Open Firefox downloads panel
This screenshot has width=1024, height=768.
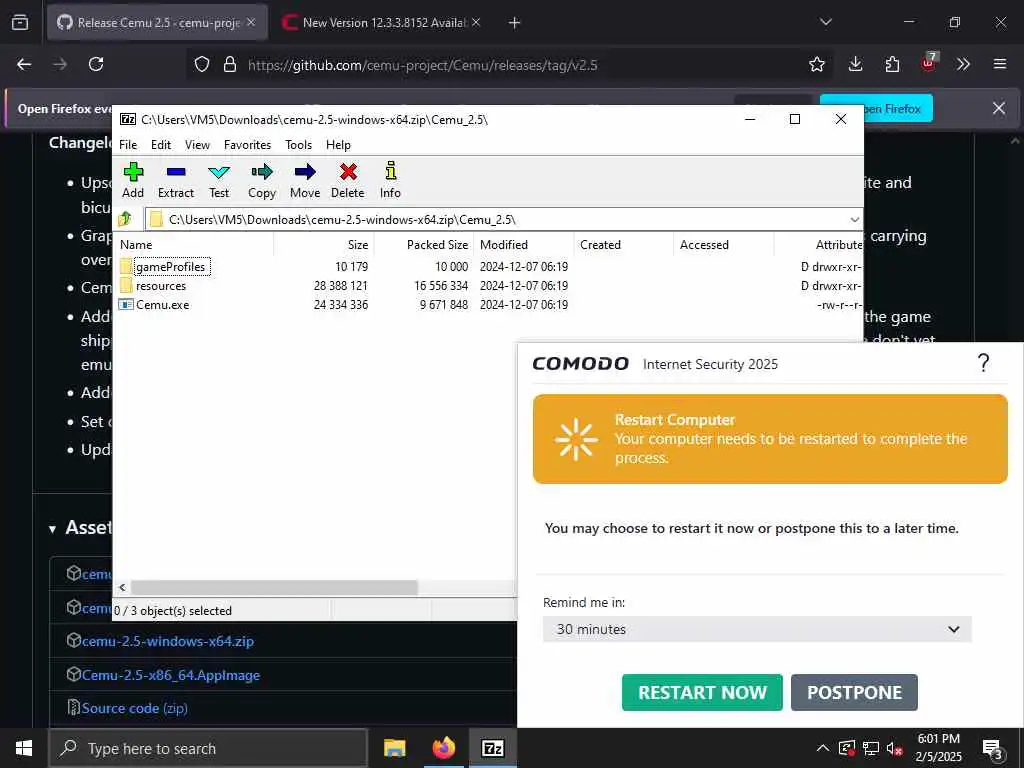point(856,64)
